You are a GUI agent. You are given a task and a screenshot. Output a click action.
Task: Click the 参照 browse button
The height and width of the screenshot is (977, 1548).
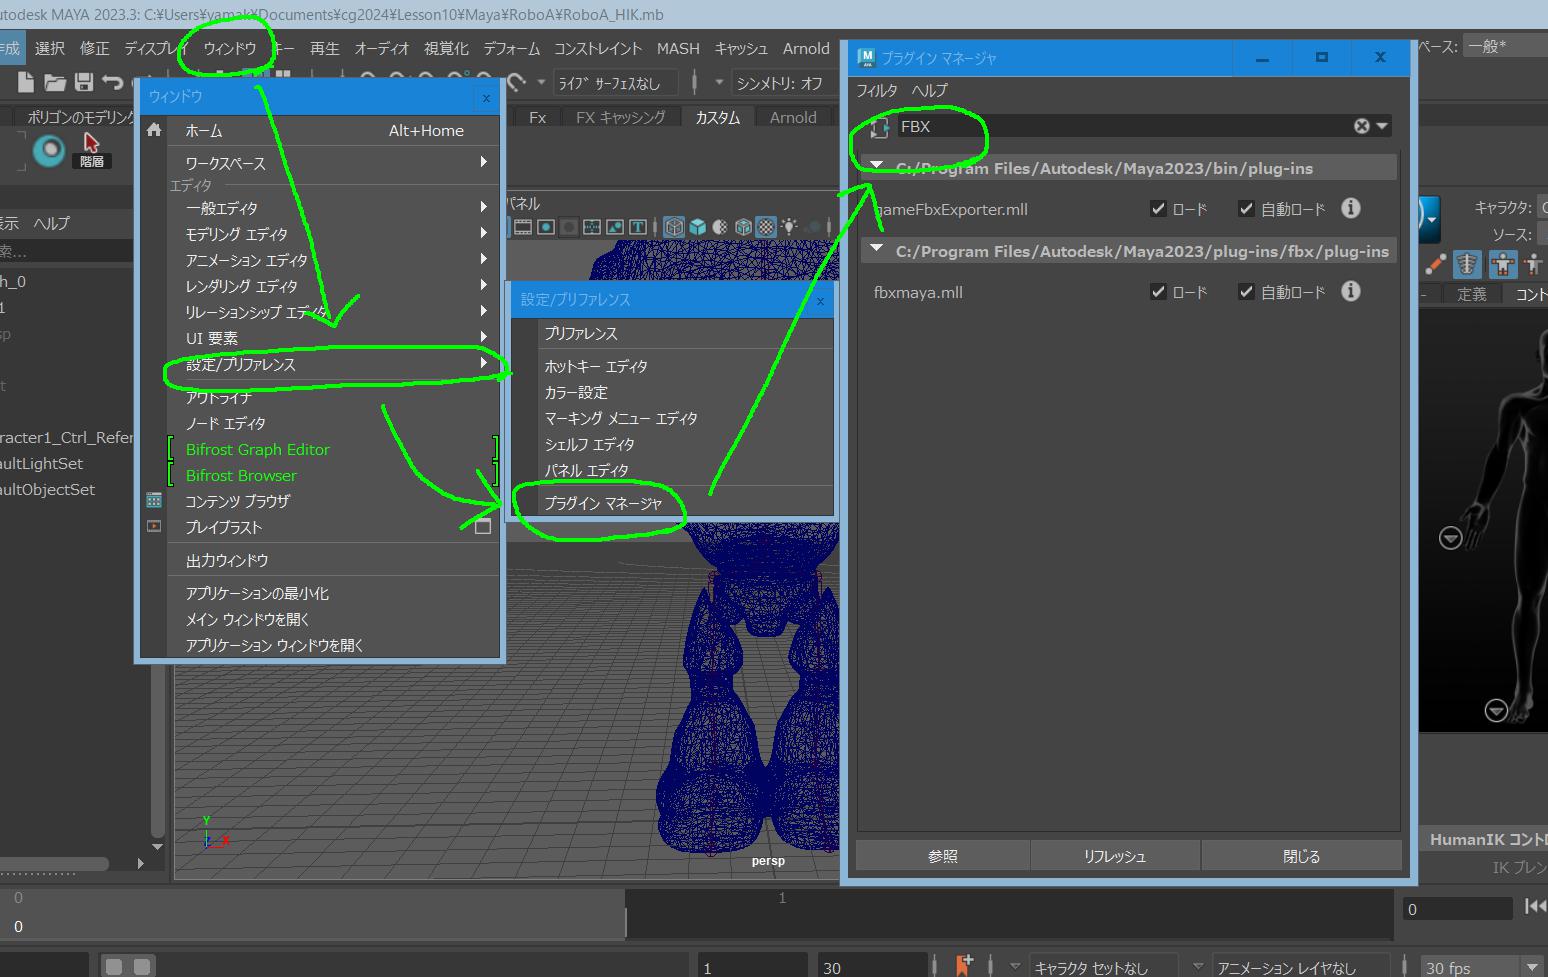click(943, 856)
